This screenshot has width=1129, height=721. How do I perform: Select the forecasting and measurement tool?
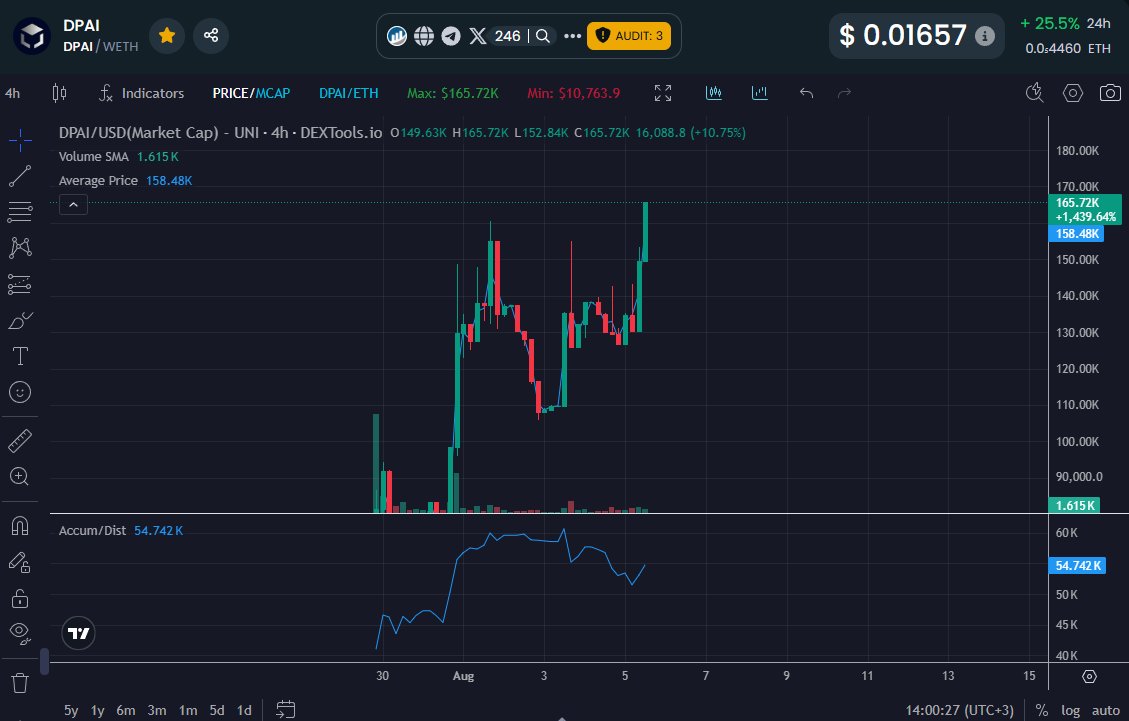20,285
